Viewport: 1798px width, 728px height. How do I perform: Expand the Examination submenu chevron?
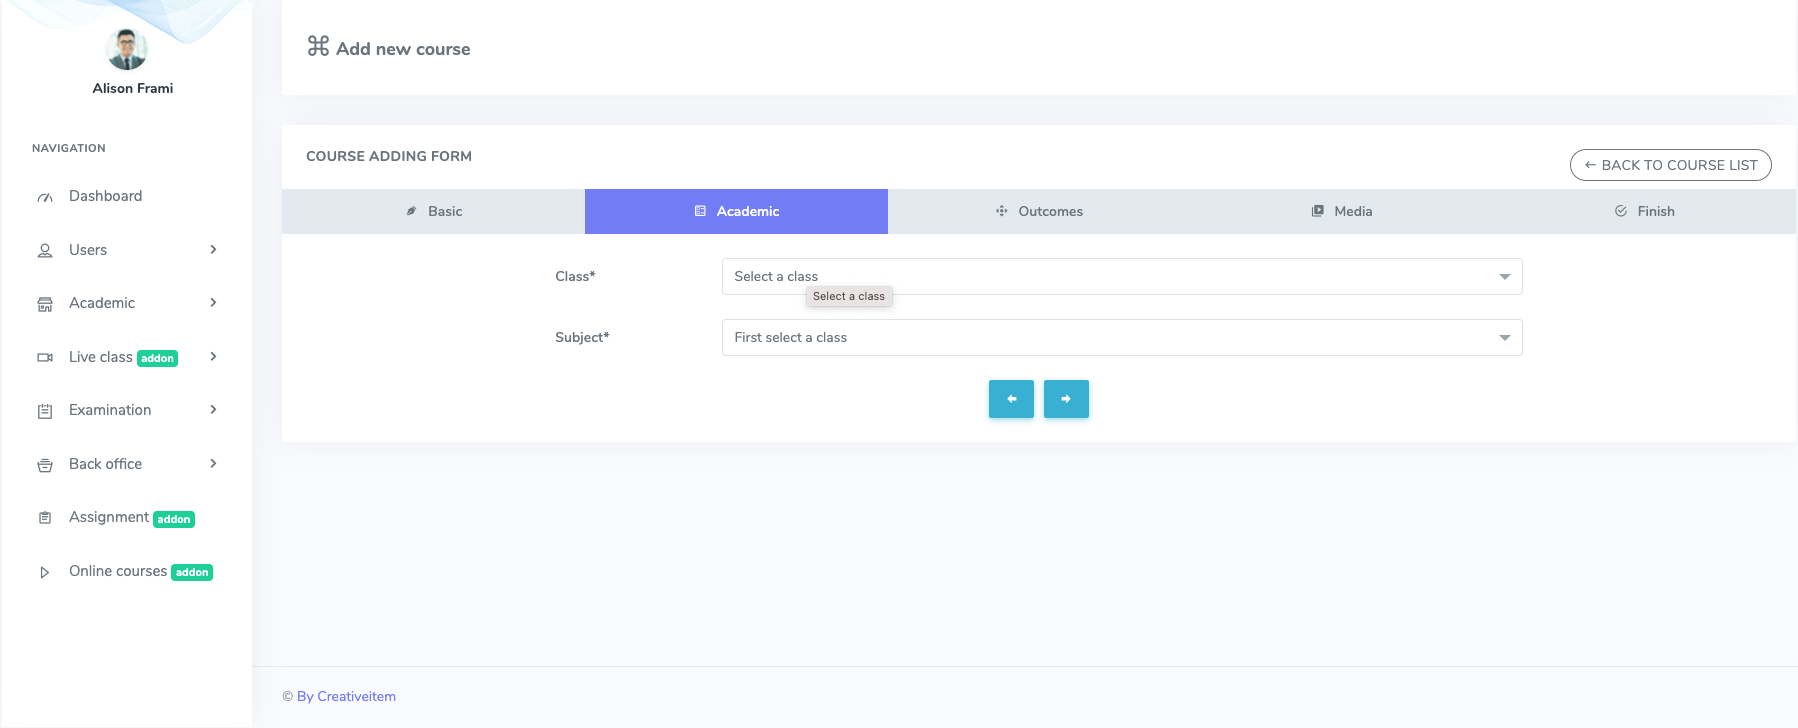pos(213,410)
